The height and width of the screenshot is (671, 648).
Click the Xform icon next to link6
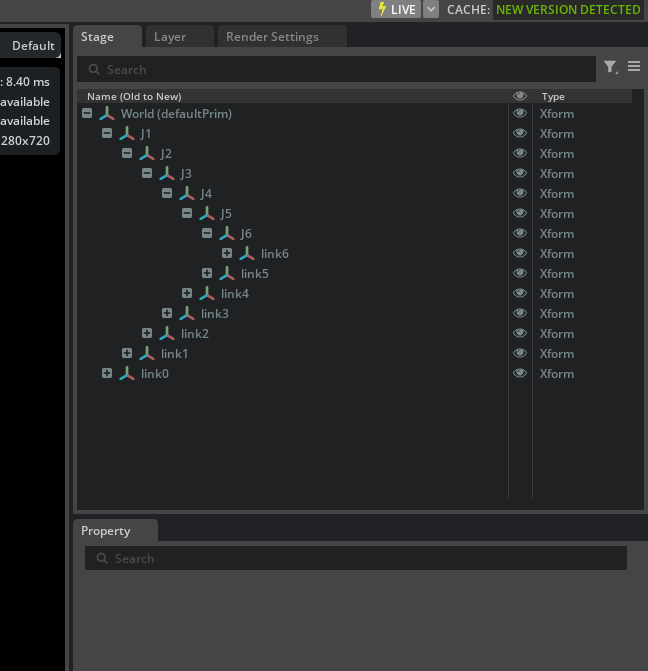tap(247, 254)
